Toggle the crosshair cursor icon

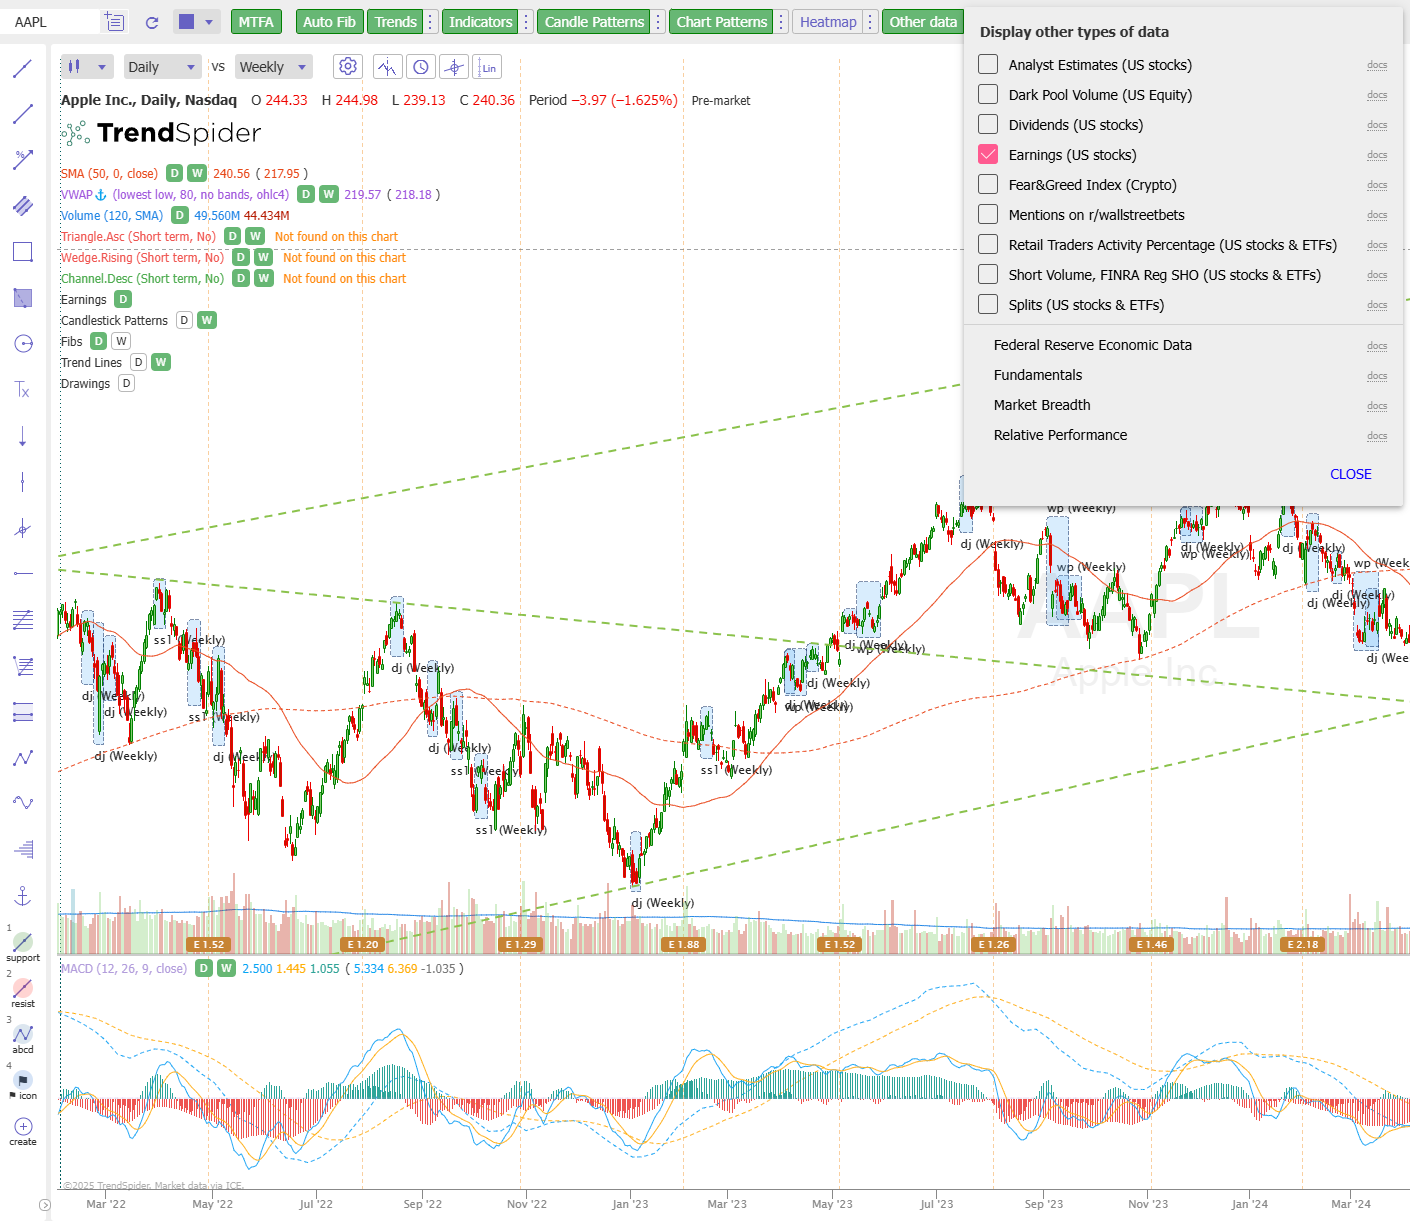point(454,67)
